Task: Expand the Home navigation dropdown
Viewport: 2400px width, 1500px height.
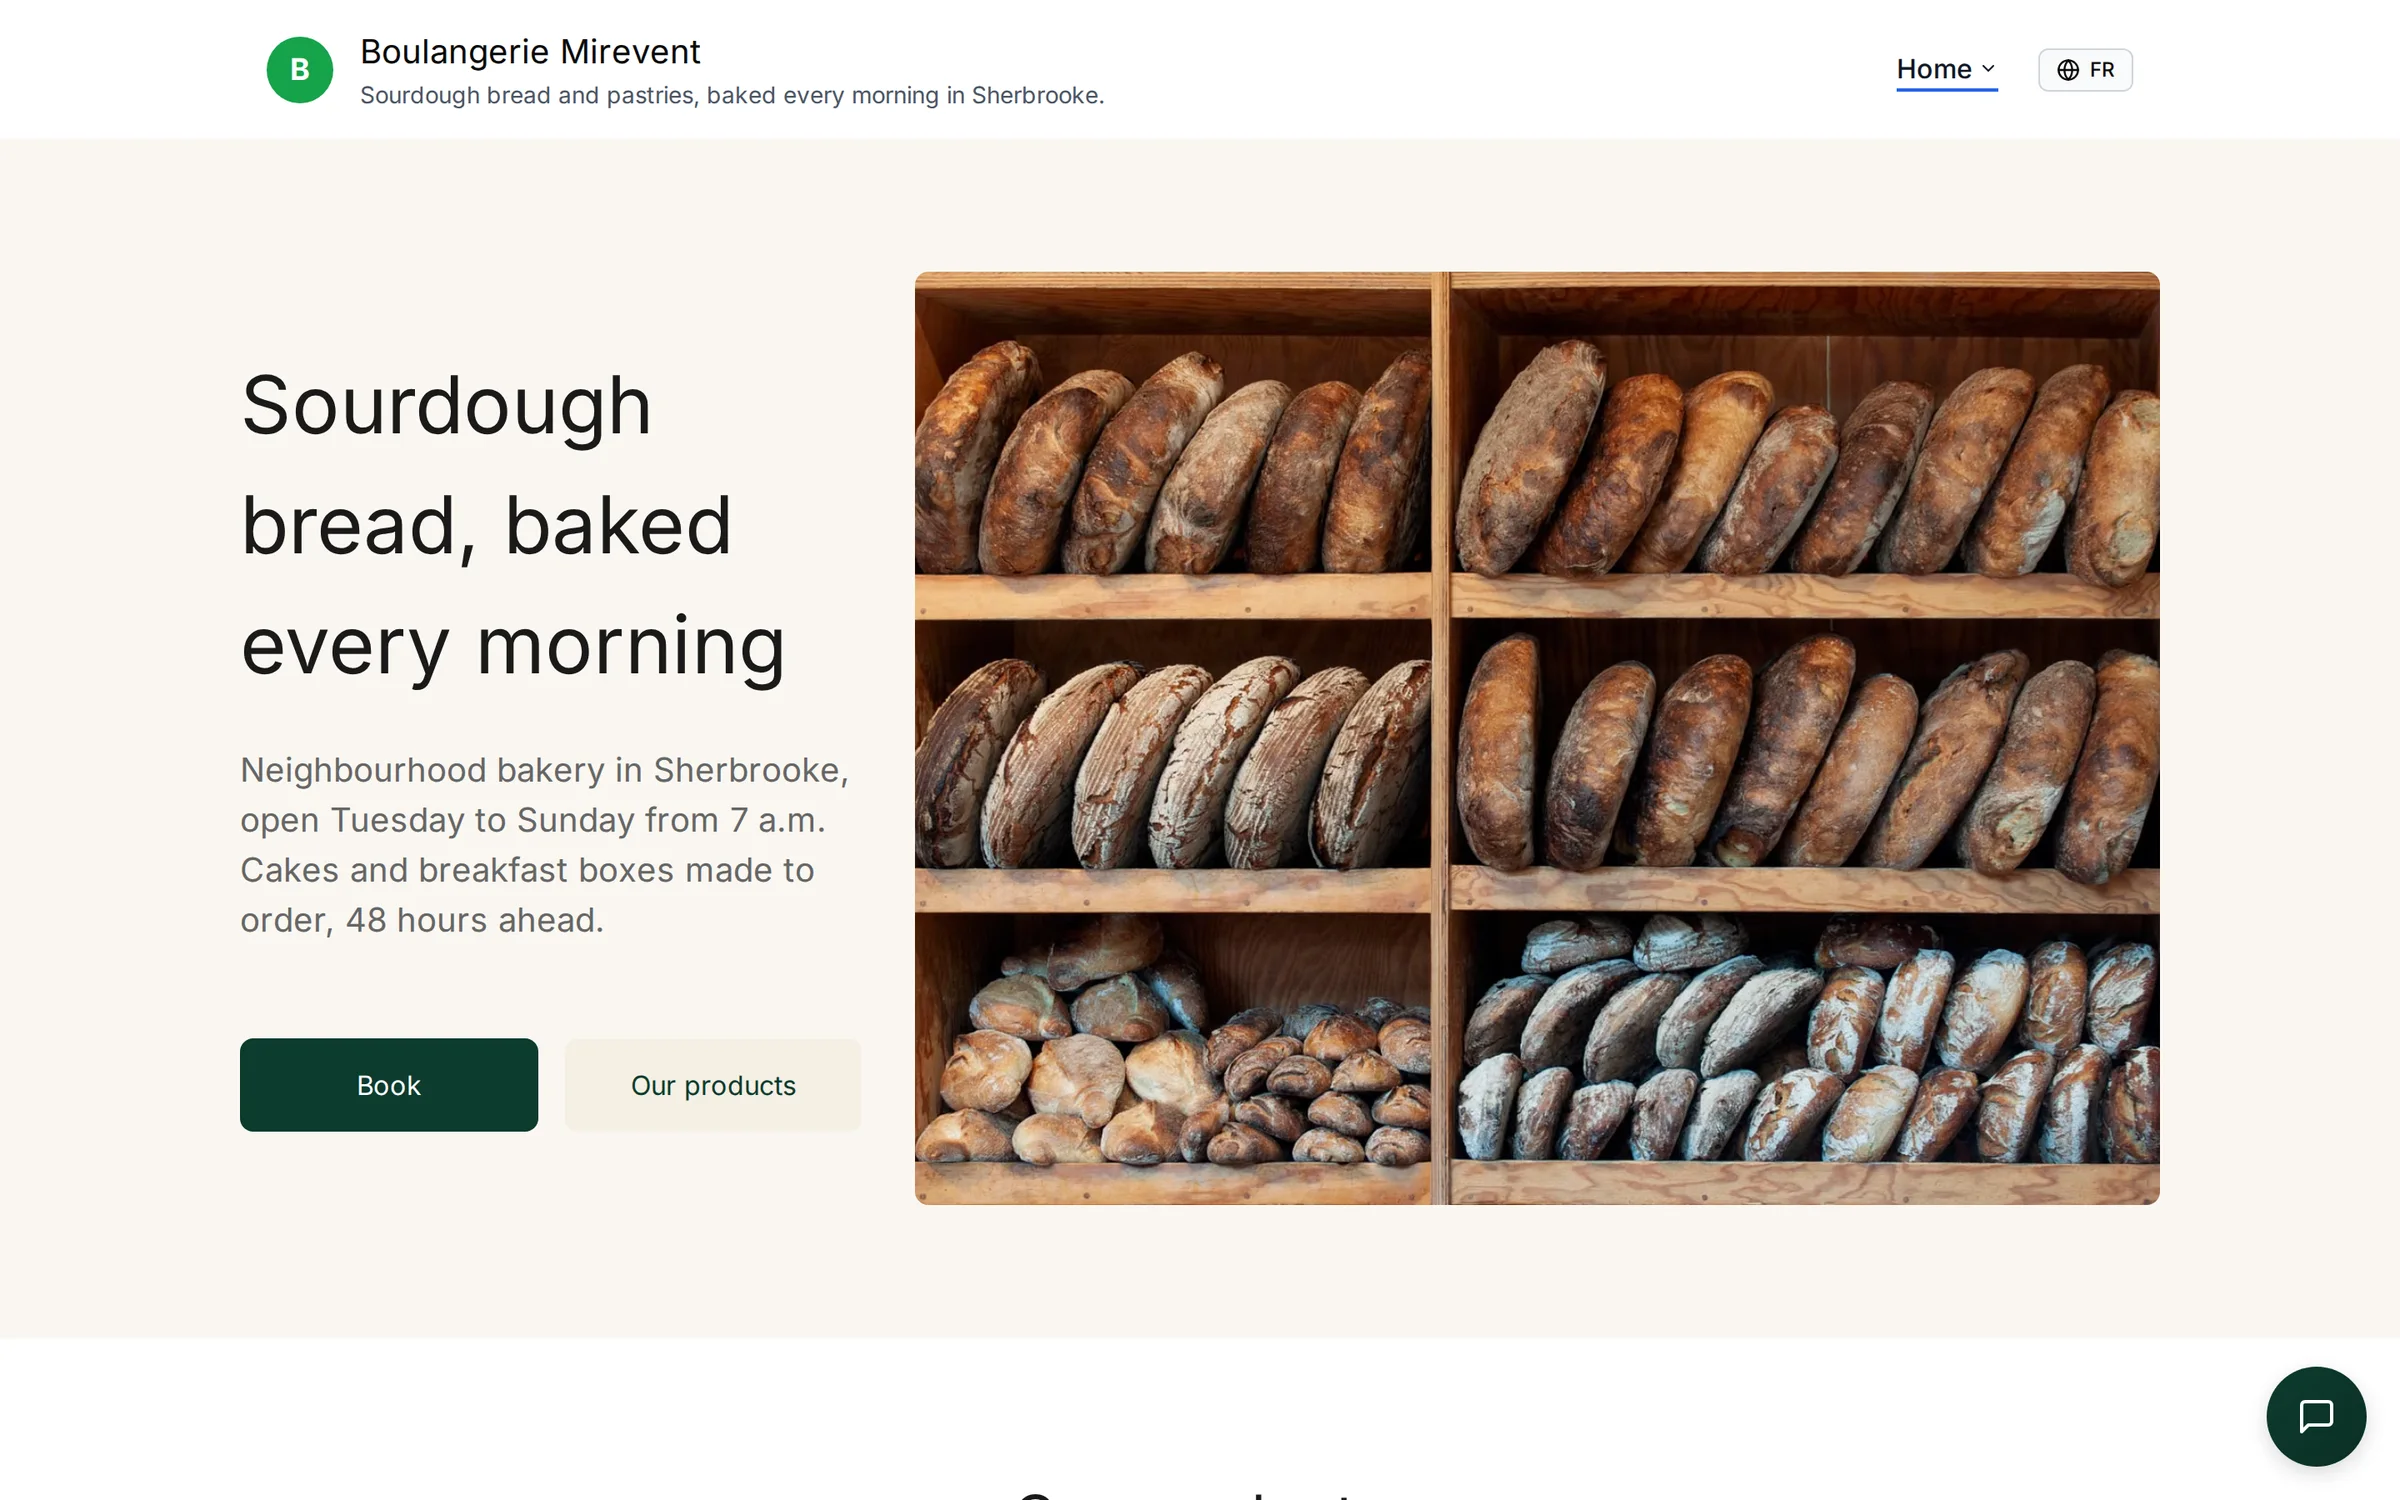Action: (x=1946, y=70)
